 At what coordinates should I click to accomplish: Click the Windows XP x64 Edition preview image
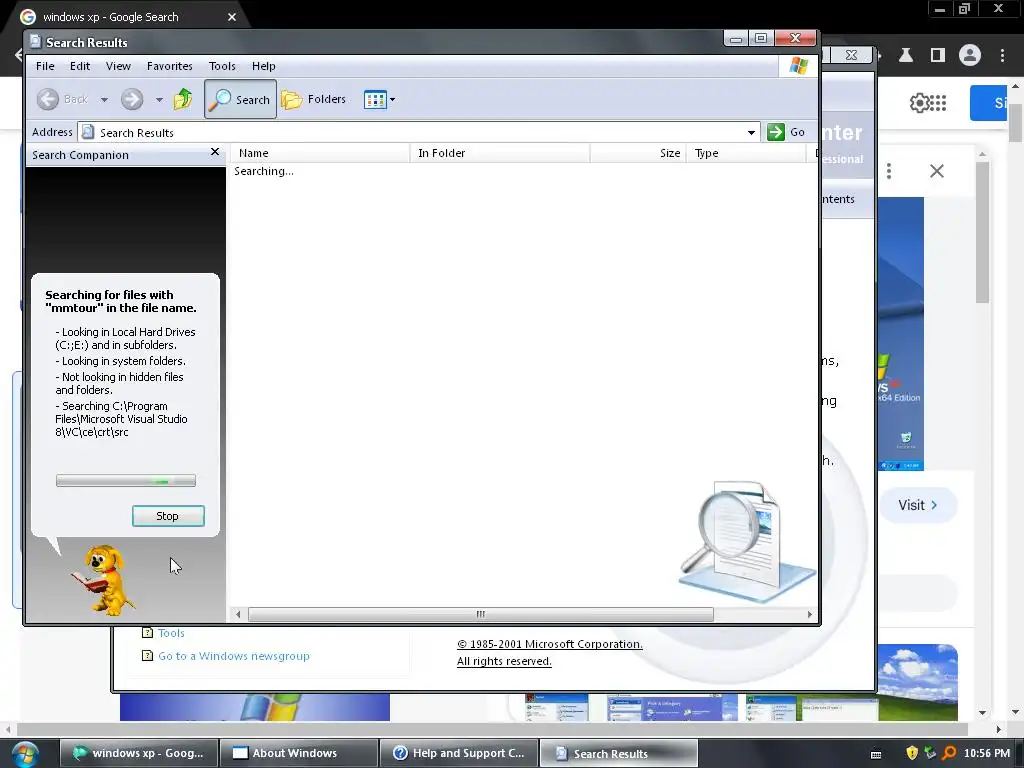tap(901, 333)
